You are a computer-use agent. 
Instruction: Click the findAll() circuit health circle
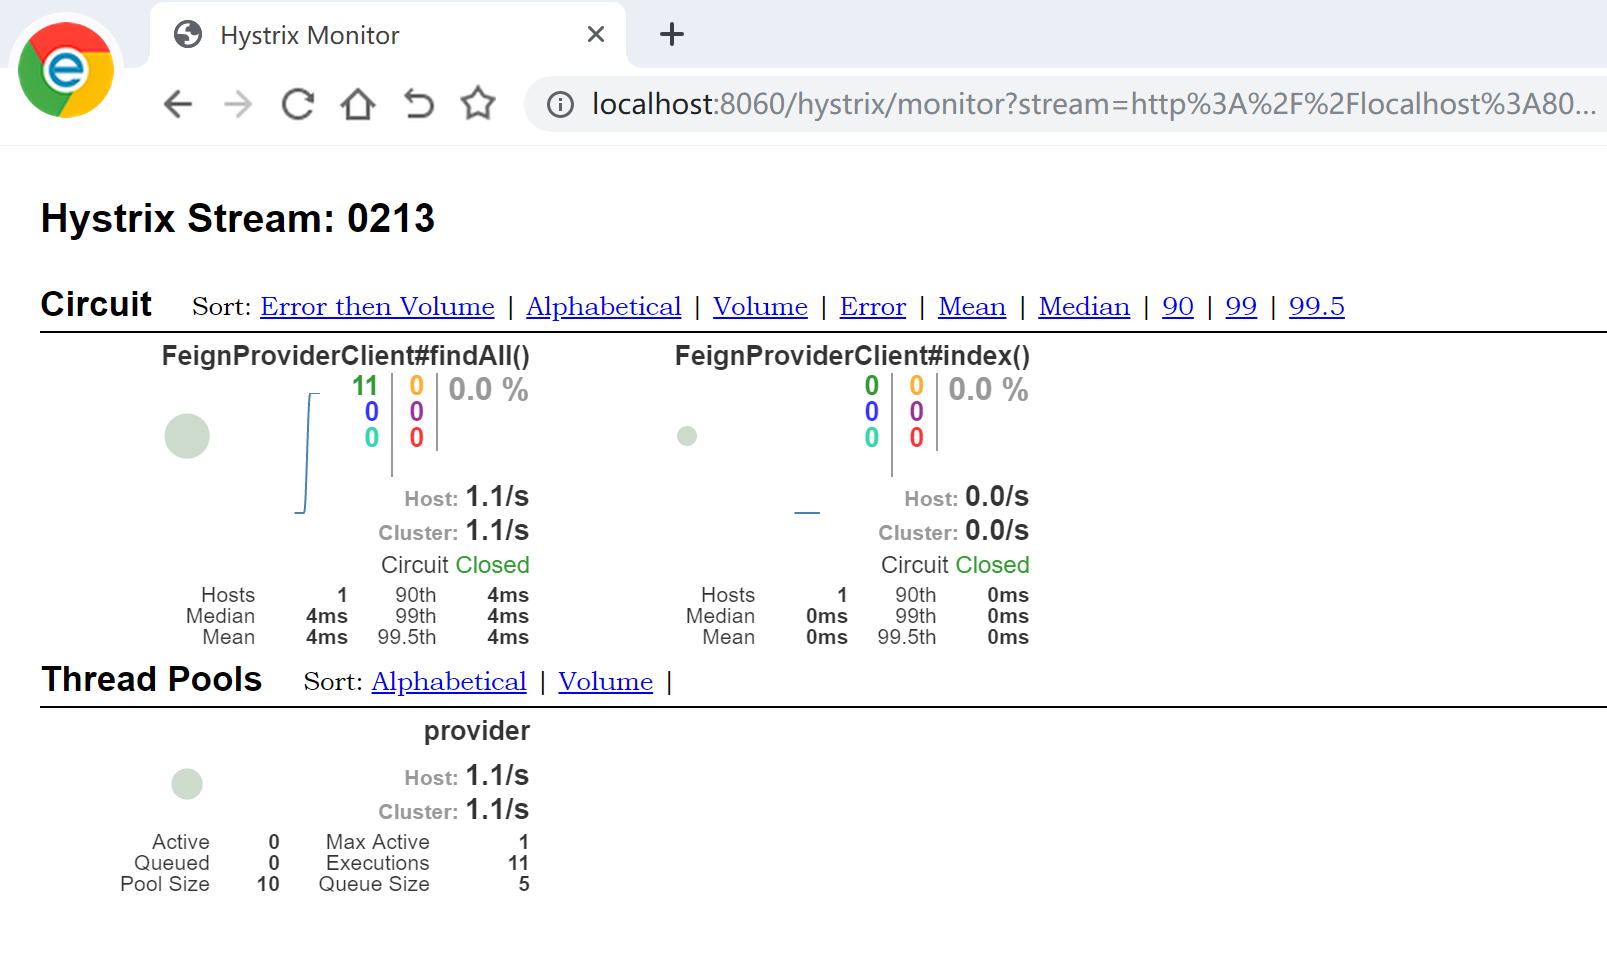(x=187, y=436)
